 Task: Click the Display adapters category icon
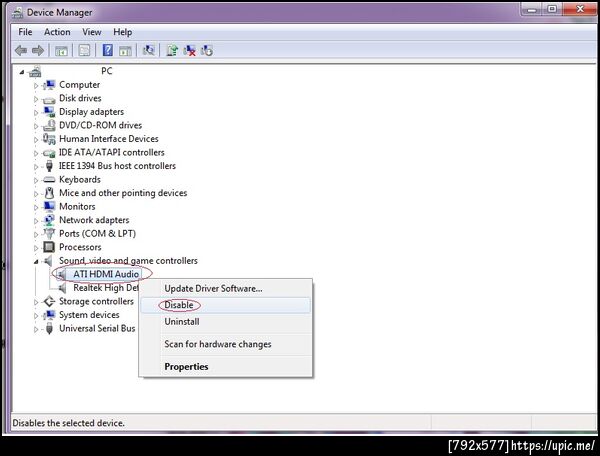pyautogui.click(x=49, y=112)
